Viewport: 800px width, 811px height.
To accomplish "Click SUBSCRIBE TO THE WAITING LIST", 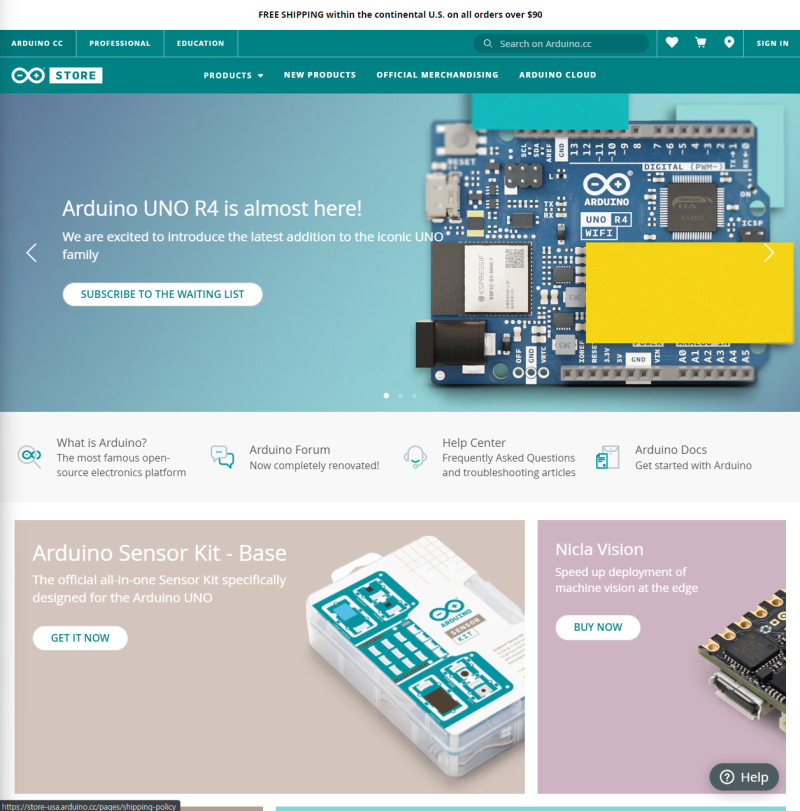I will coord(162,294).
